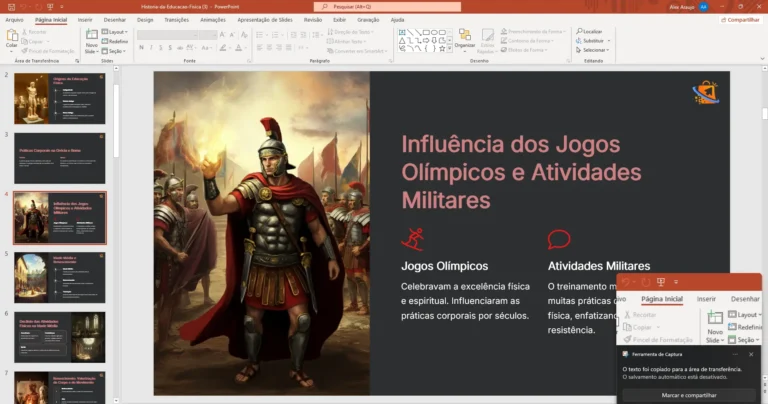Switch to the Transições tab
768x404 pixels.
coord(176,19)
